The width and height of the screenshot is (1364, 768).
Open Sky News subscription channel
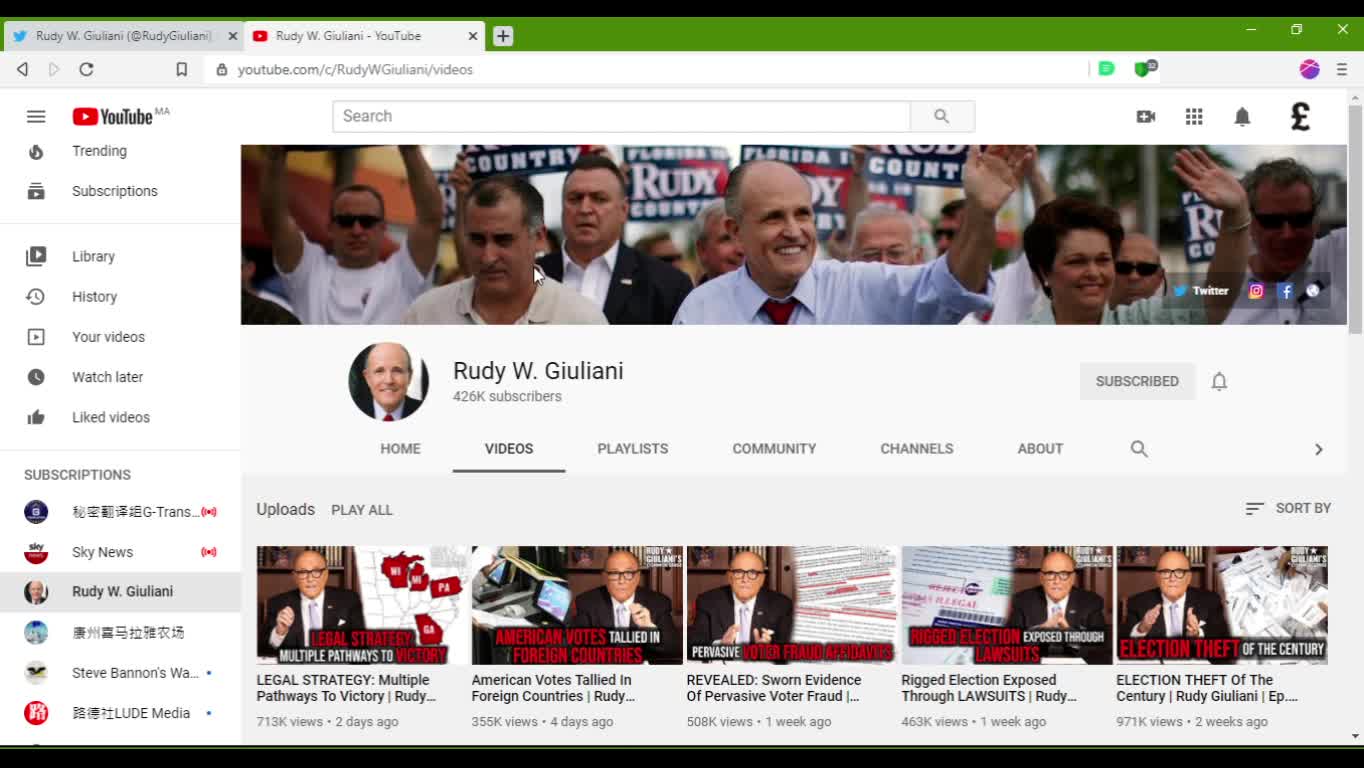pyautogui.click(x=120, y=552)
